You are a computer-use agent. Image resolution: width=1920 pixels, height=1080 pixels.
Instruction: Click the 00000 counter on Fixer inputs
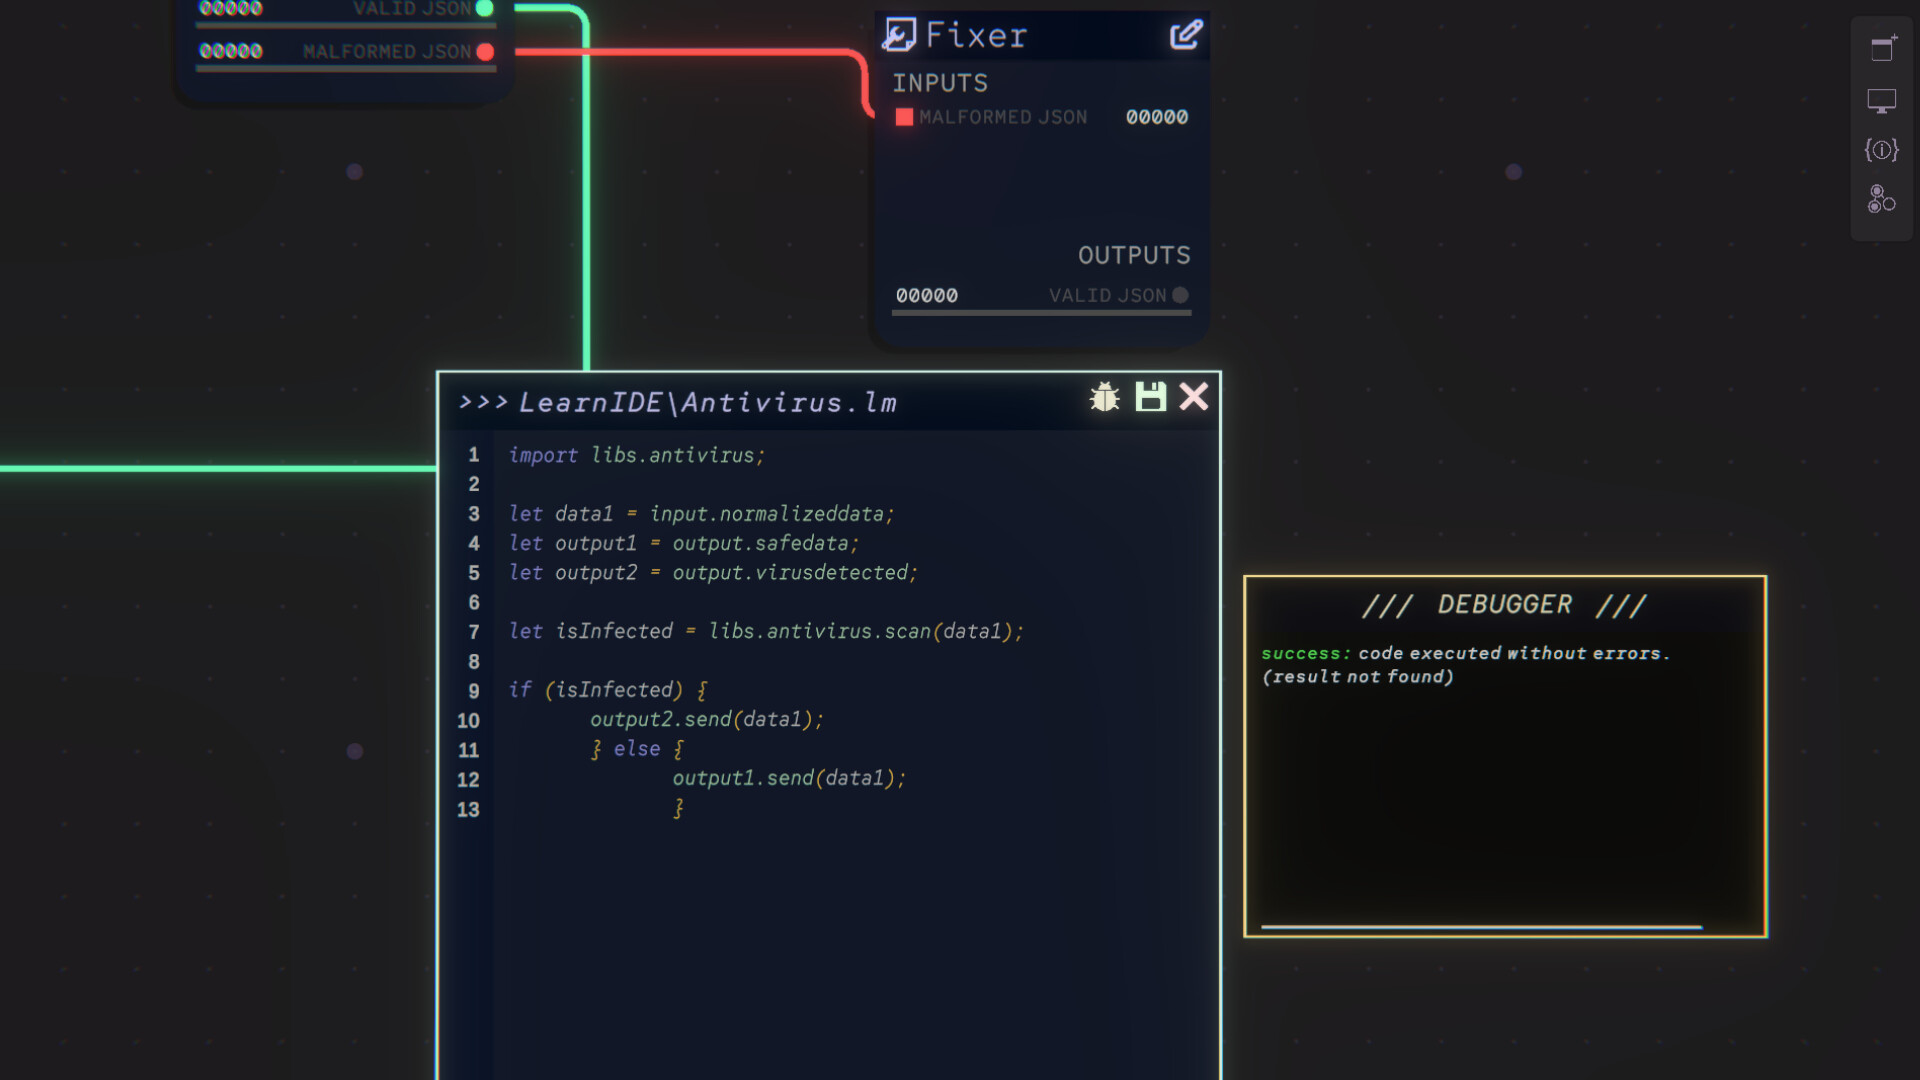pyautogui.click(x=1156, y=117)
